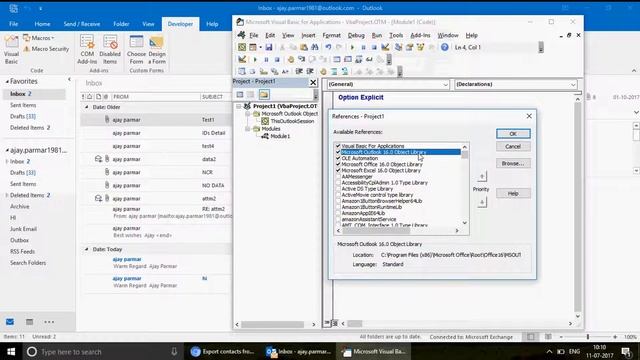This screenshot has height=360, width=640.
Task: Open Object Browser icon in VBA toolbar
Action: coord(420,47)
